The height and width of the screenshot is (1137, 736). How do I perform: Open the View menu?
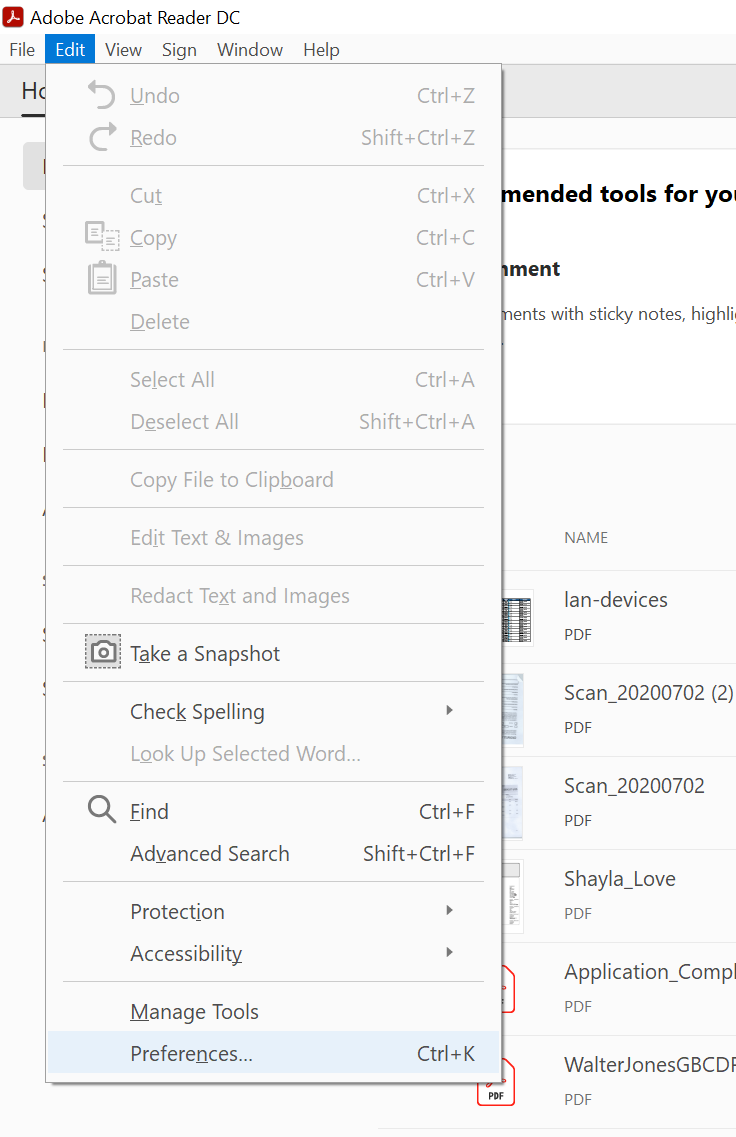click(x=123, y=49)
